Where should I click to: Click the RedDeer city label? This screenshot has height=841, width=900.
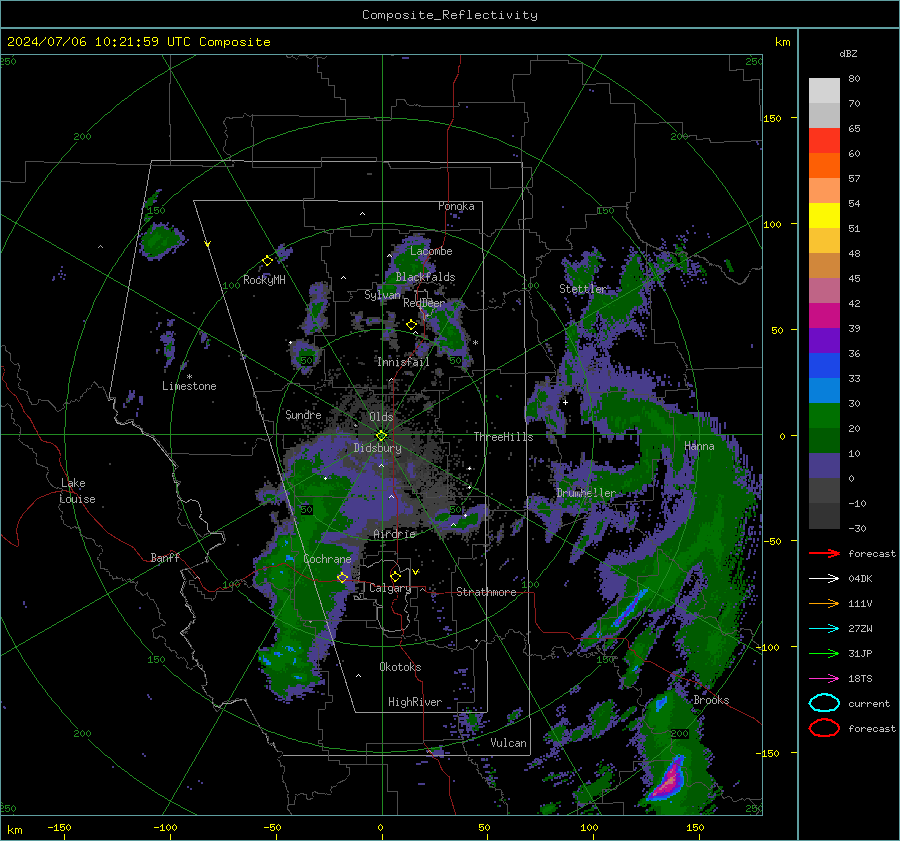click(x=424, y=303)
